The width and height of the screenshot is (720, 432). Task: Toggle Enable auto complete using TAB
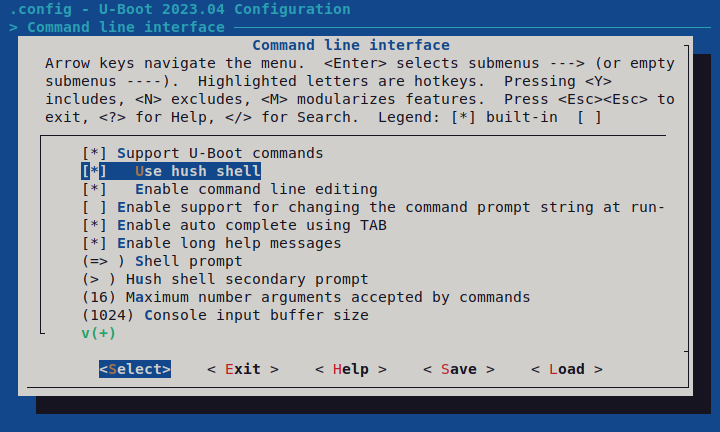(x=234, y=225)
